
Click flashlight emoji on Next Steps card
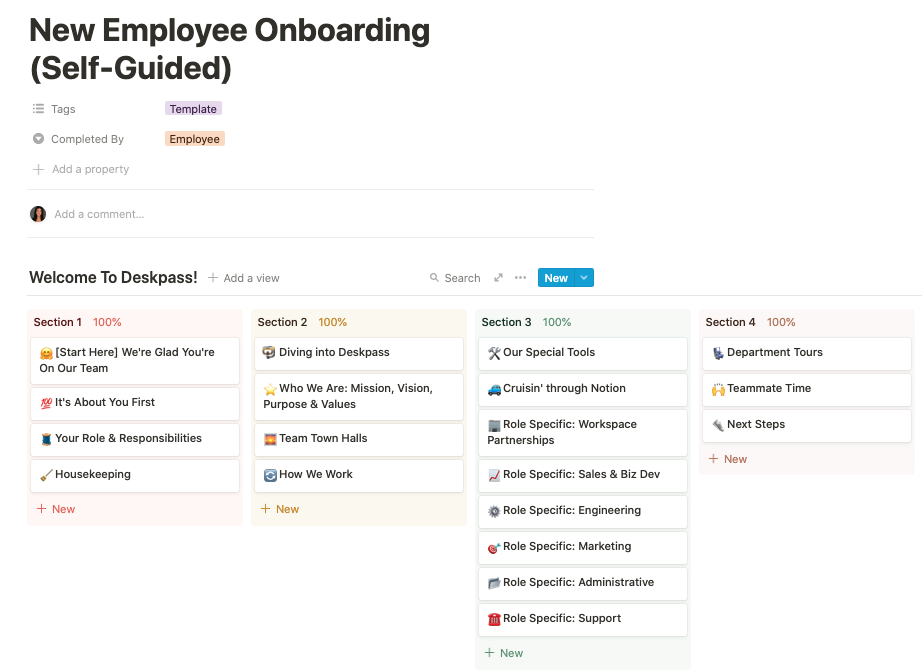(719, 425)
